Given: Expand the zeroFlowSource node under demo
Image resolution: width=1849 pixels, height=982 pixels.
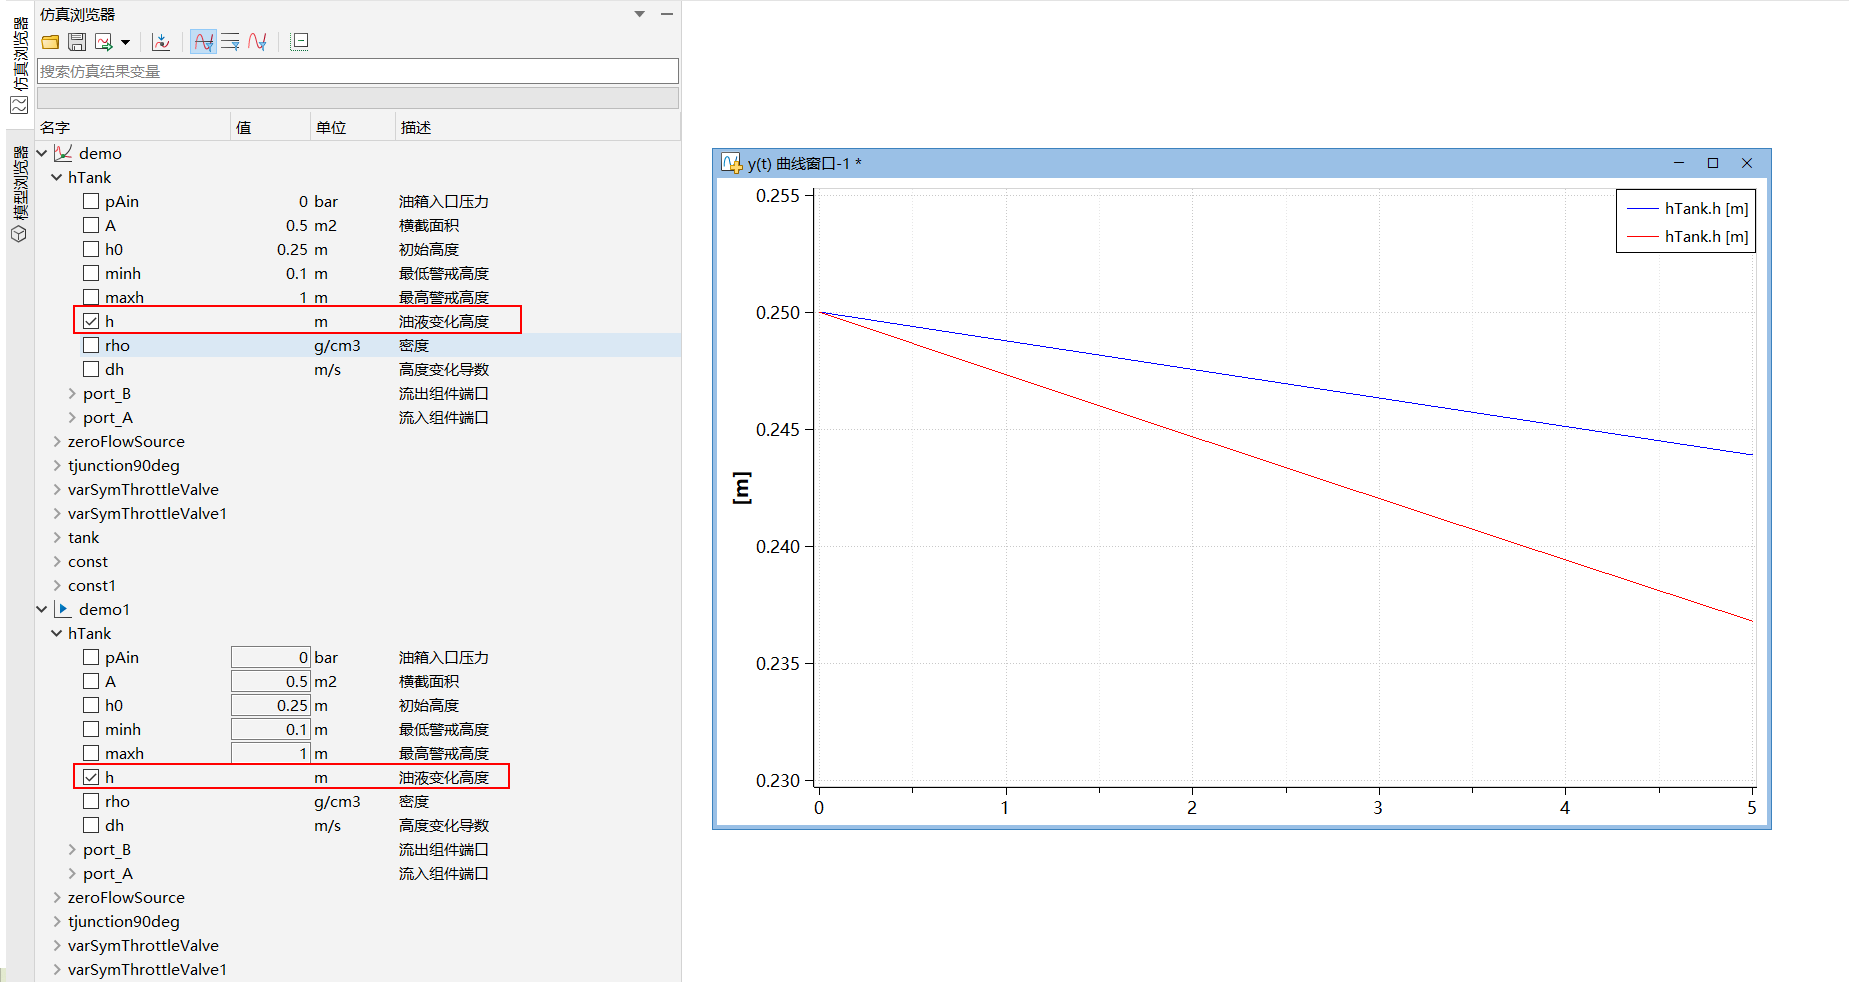Looking at the screenshot, I should tap(57, 441).
